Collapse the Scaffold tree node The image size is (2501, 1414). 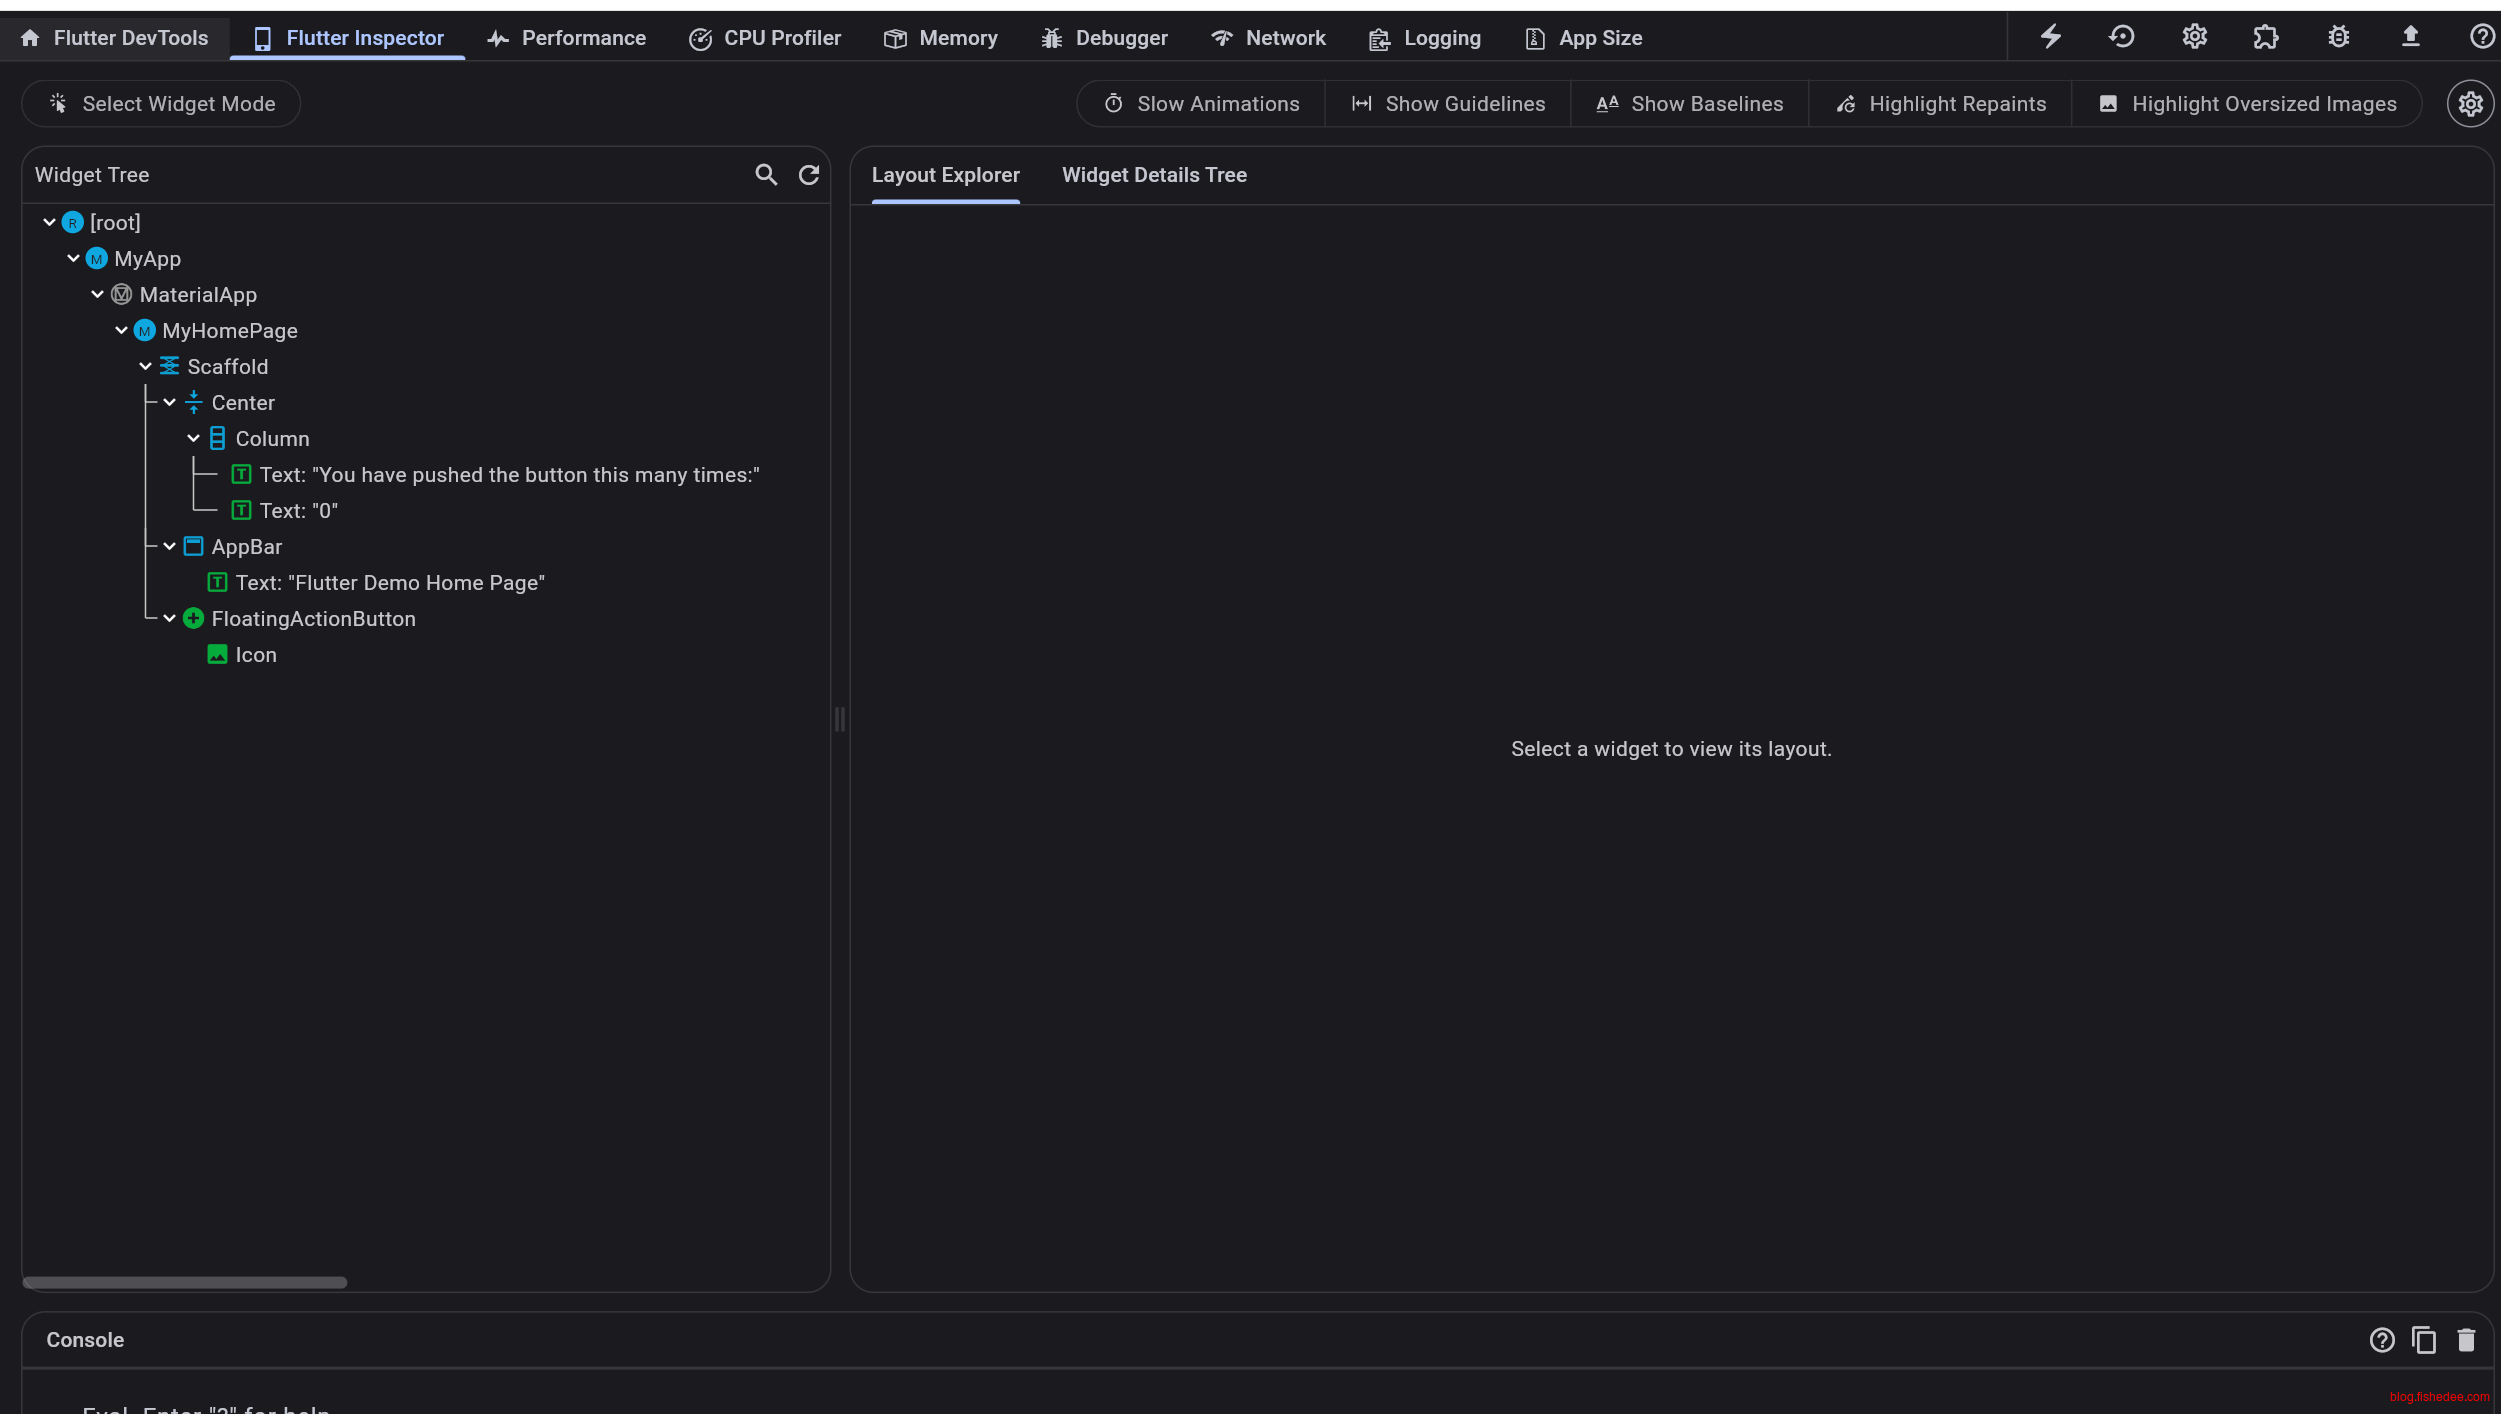tap(146, 367)
